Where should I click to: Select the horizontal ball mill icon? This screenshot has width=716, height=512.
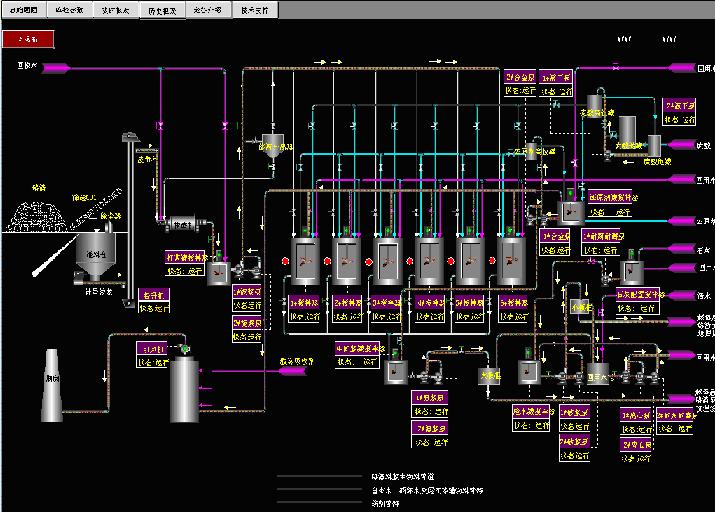(x=180, y=224)
